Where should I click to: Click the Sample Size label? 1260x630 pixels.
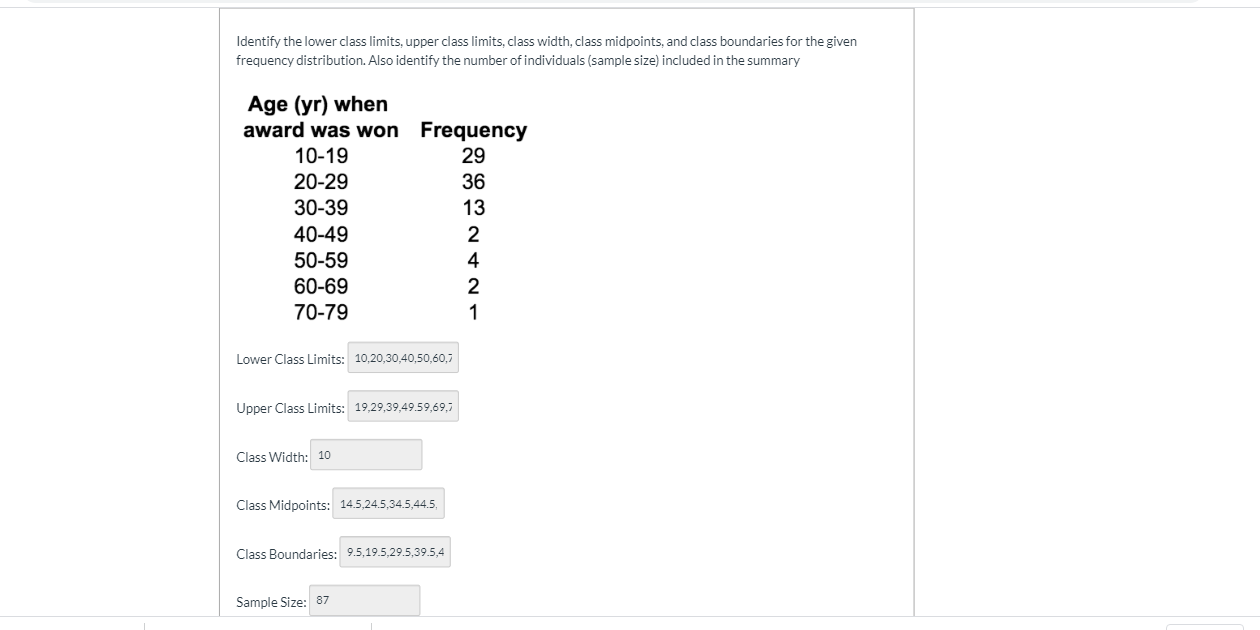click(268, 601)
